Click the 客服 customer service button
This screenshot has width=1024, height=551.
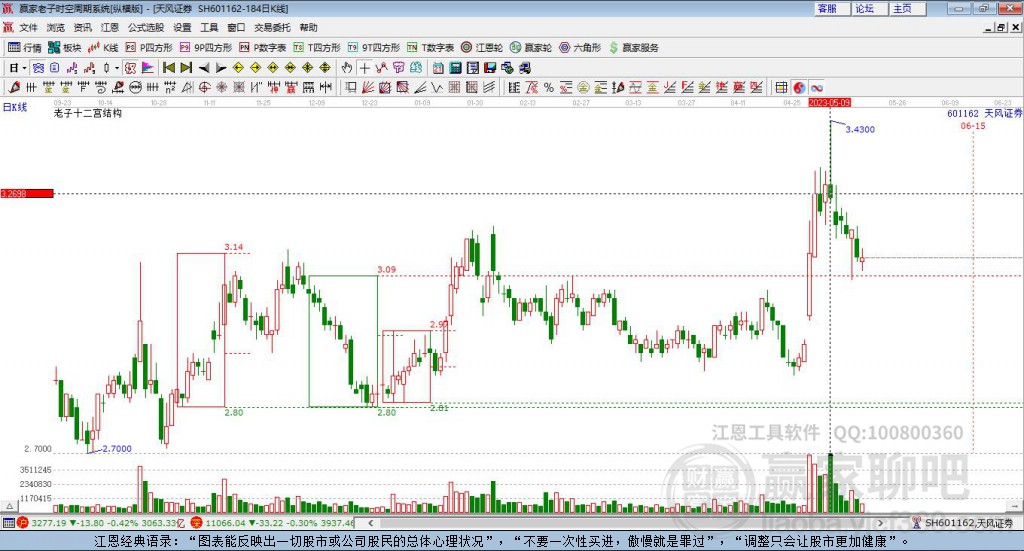coord(832,8)
